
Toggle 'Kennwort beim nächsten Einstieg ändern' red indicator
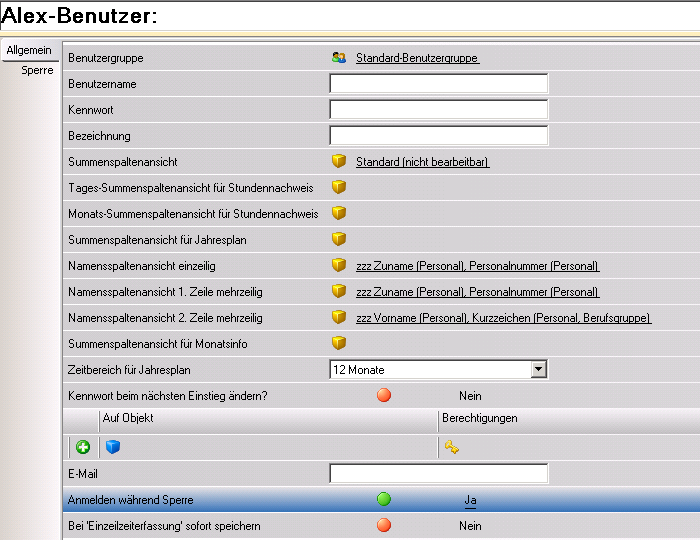(383, 395)
